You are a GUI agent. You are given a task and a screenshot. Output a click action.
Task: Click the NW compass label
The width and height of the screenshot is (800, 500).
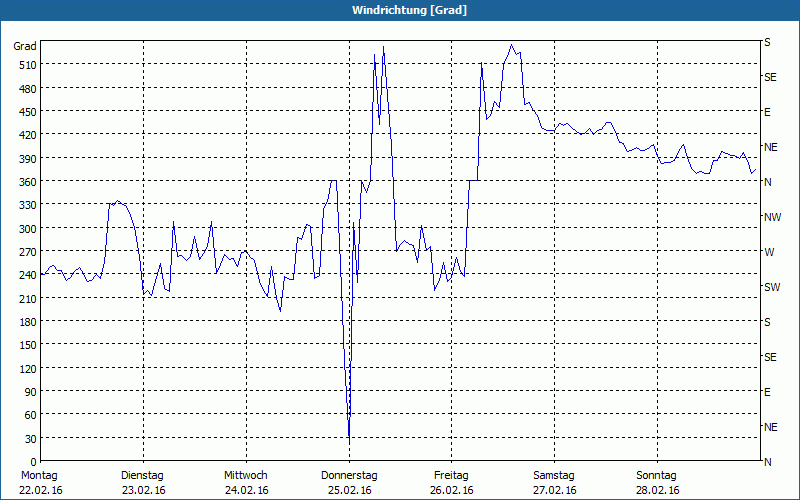pyautogui.click(x=772, y=217)
